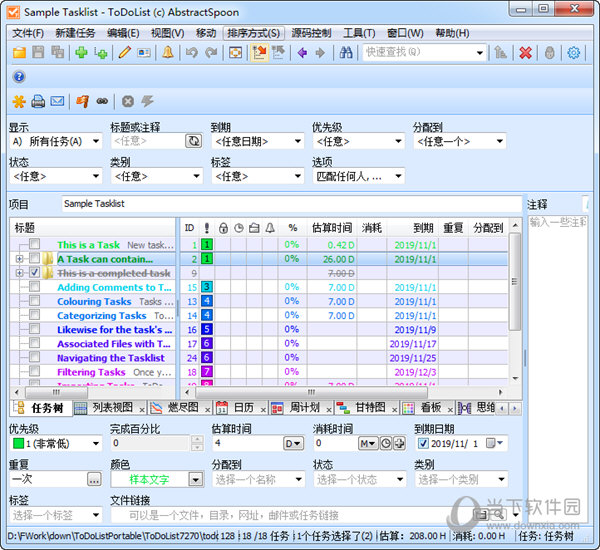Image resolution: width=600 pixels, height=550 pixels.
Task: Toggle the due date checkbox
Action: point(422,443)
